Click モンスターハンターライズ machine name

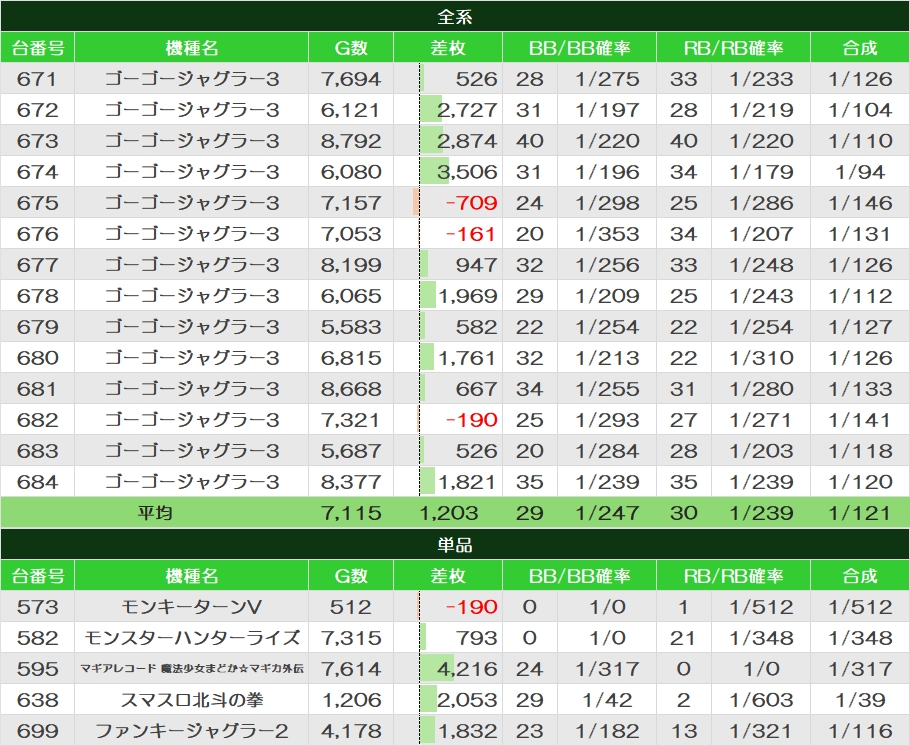tap(192, 638)
